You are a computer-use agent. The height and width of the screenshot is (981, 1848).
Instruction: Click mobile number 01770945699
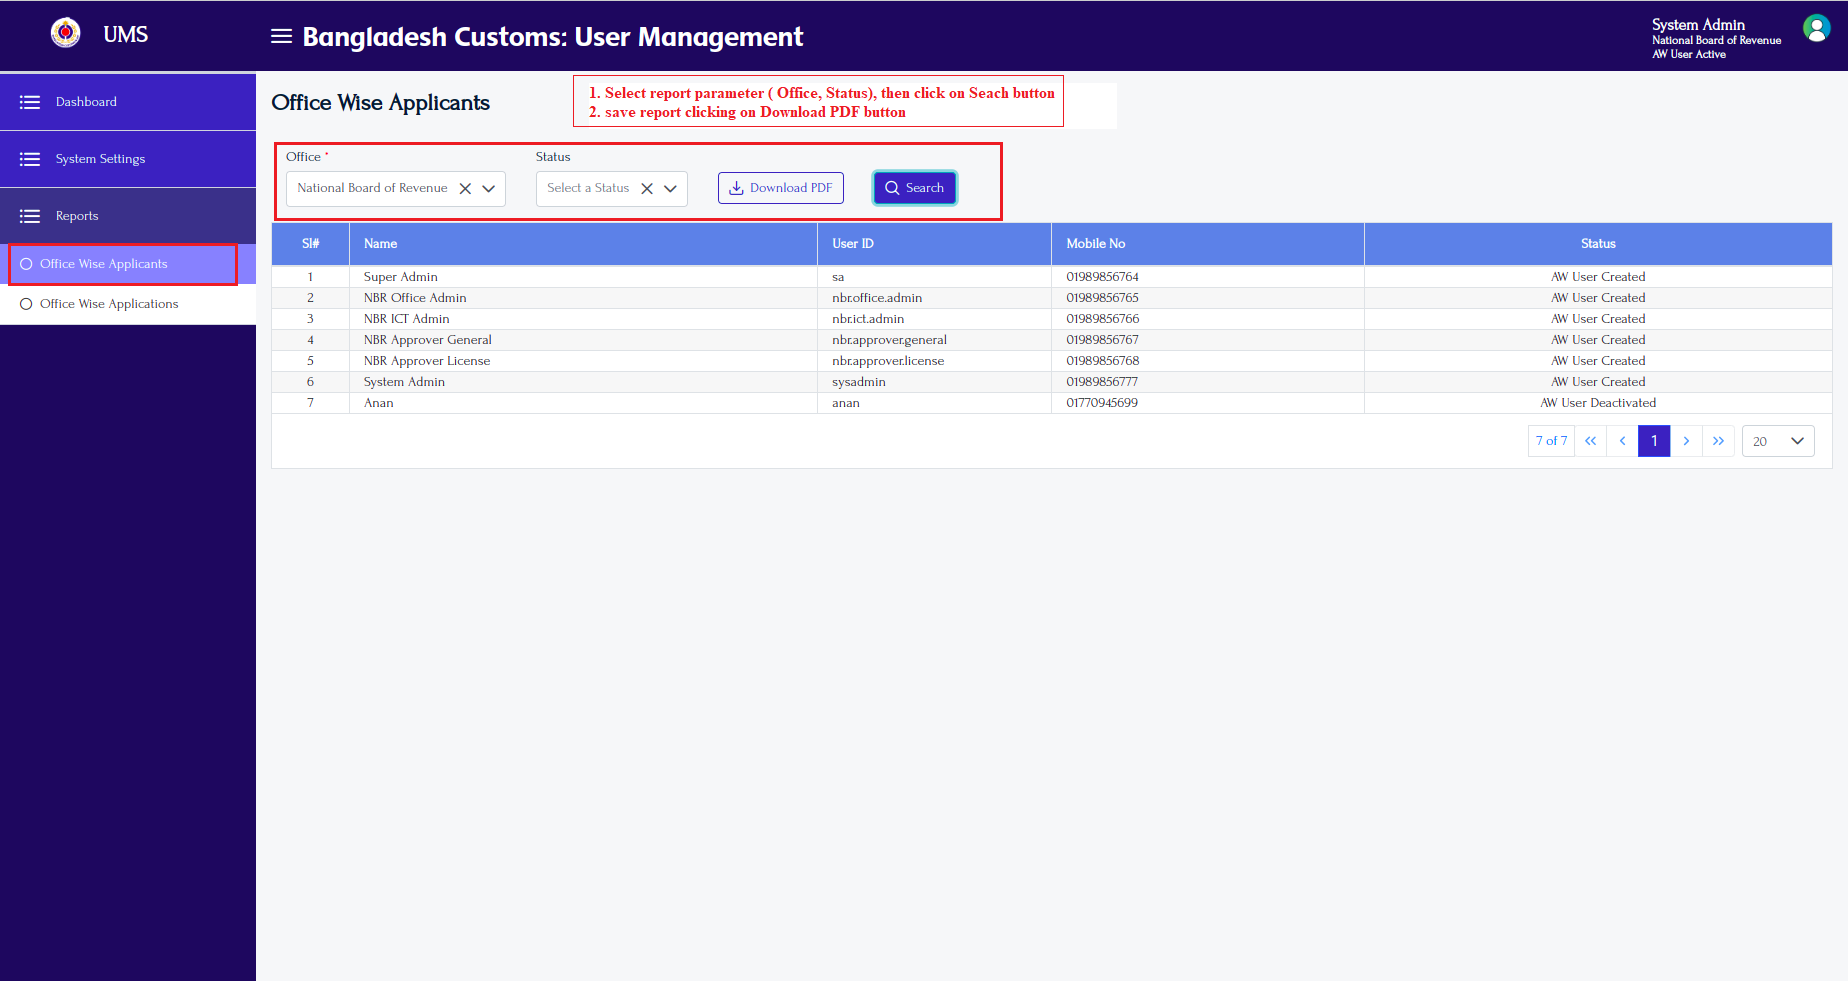tap(1102, 403)
